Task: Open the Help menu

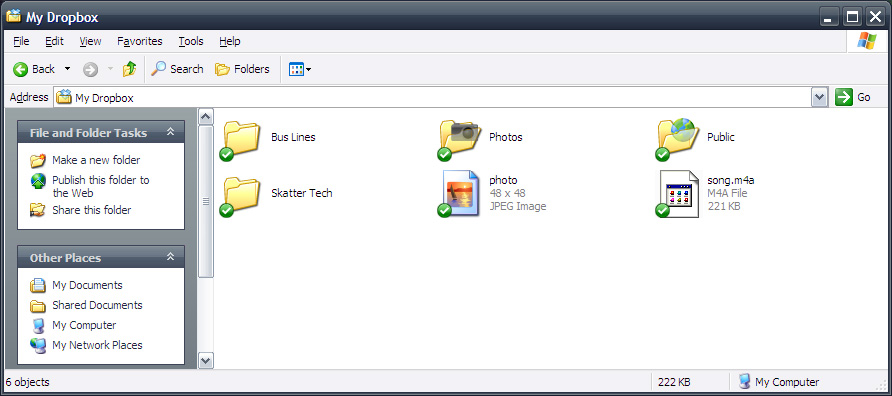Action: click(x=230, y=41)
